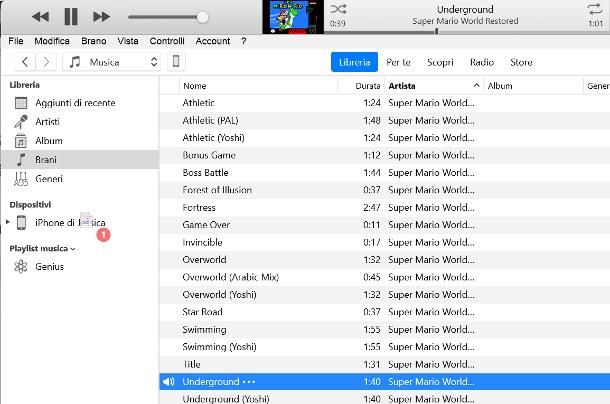Open the Musica media type dropdown
610x404 pixels.
(112, 62)
